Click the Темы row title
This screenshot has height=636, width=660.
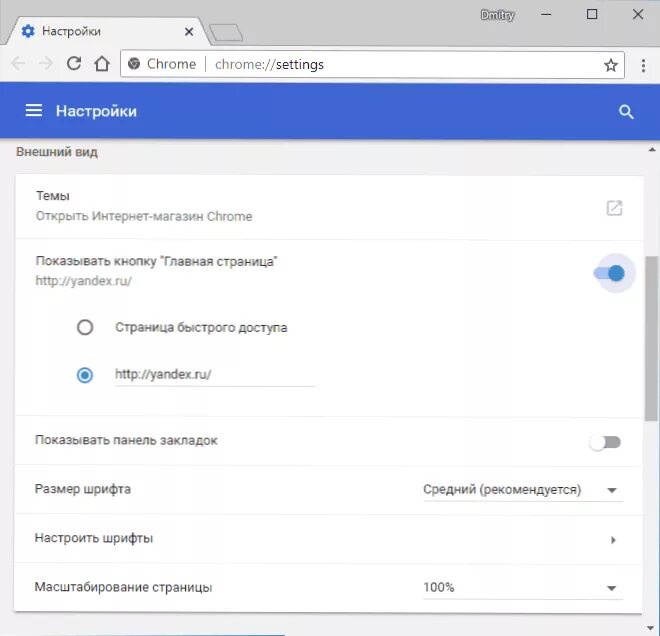pos(53,196)
